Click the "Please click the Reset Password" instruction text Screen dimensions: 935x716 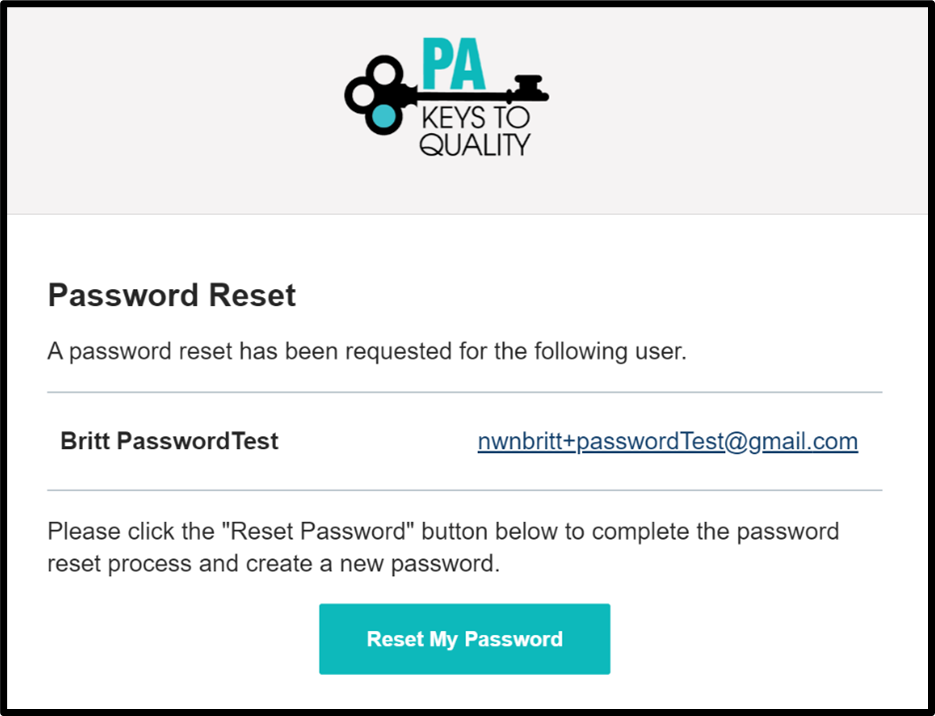pos(443,547)
